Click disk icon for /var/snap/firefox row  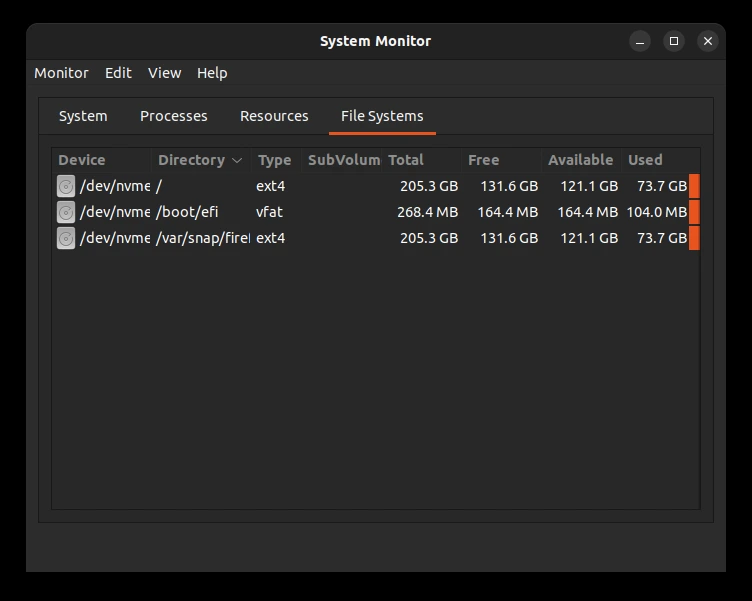coord(66,238)
